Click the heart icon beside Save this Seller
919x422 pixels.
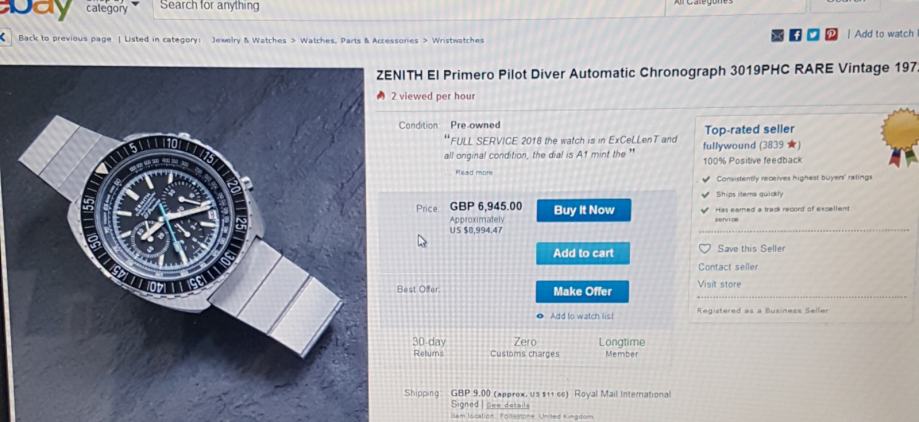tap(704, 249)
